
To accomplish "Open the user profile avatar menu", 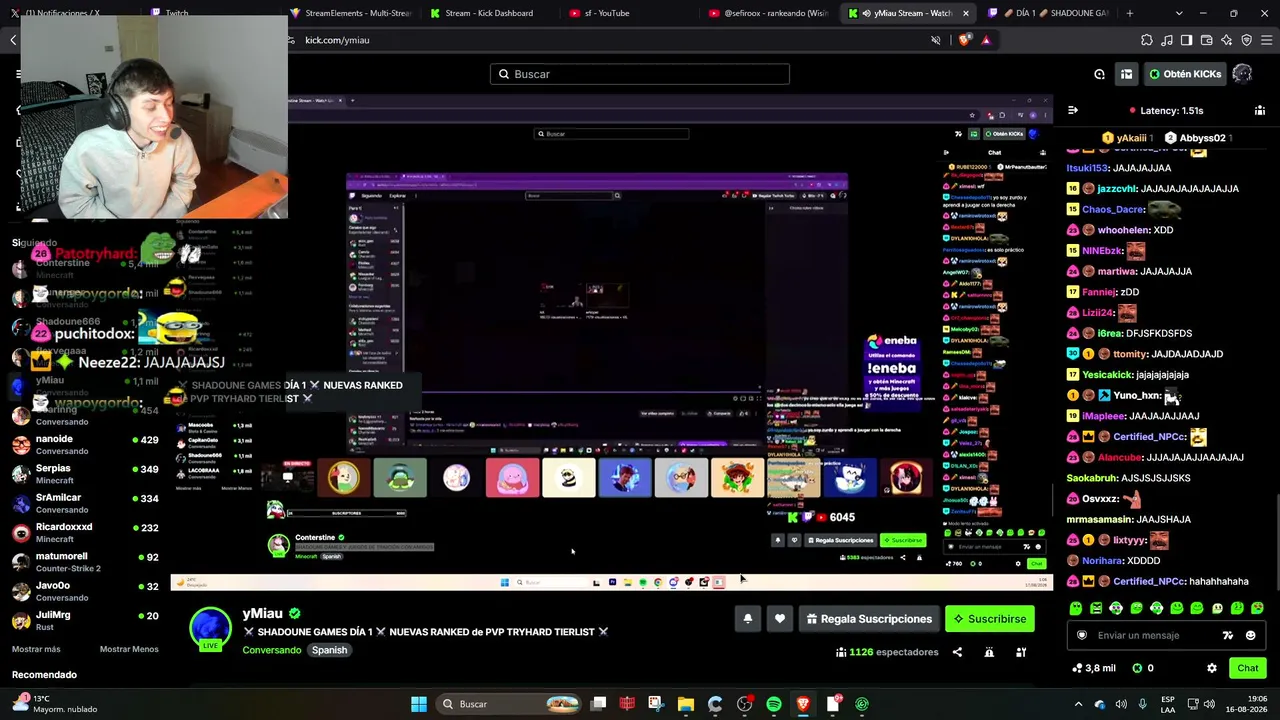I will (x=1242, y=74).
